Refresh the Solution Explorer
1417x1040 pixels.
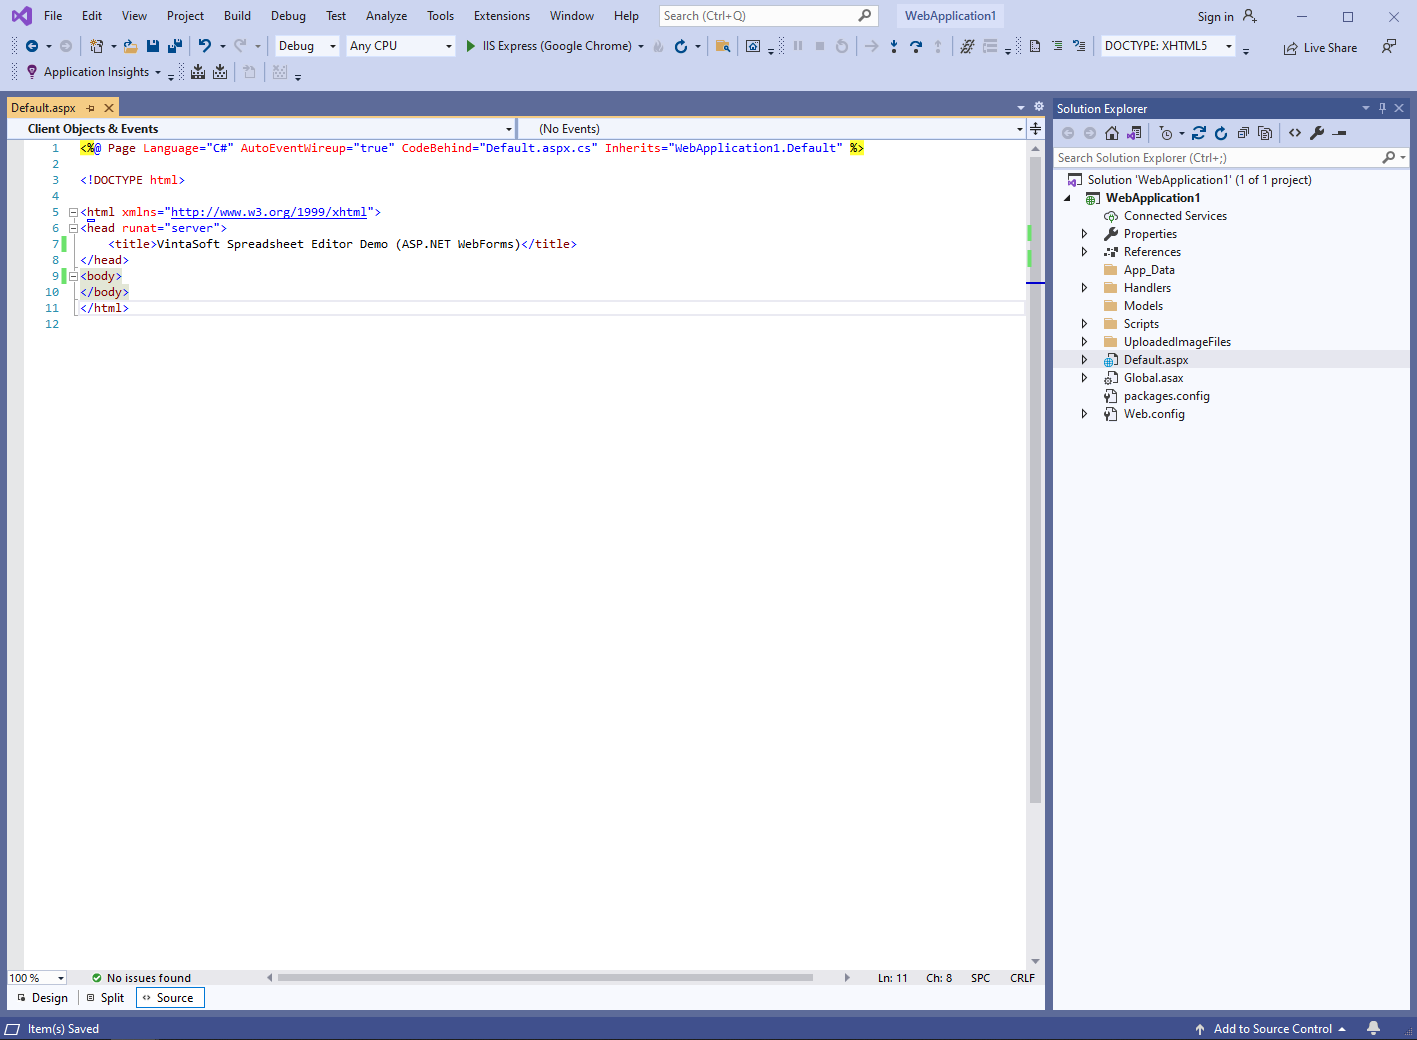point(1221,133)
